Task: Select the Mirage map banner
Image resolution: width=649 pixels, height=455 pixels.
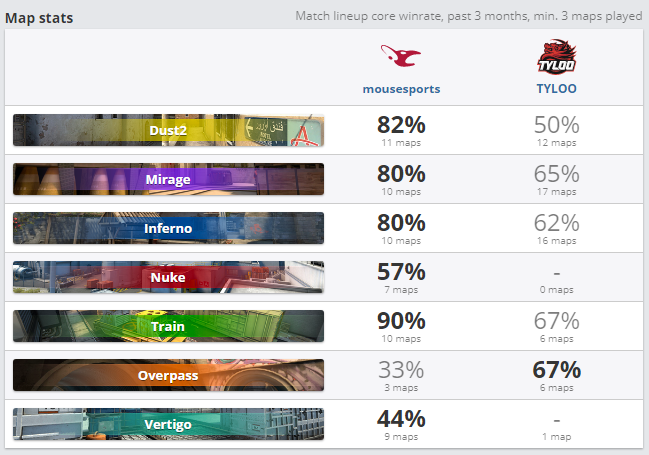Action: tap(168, 179)
